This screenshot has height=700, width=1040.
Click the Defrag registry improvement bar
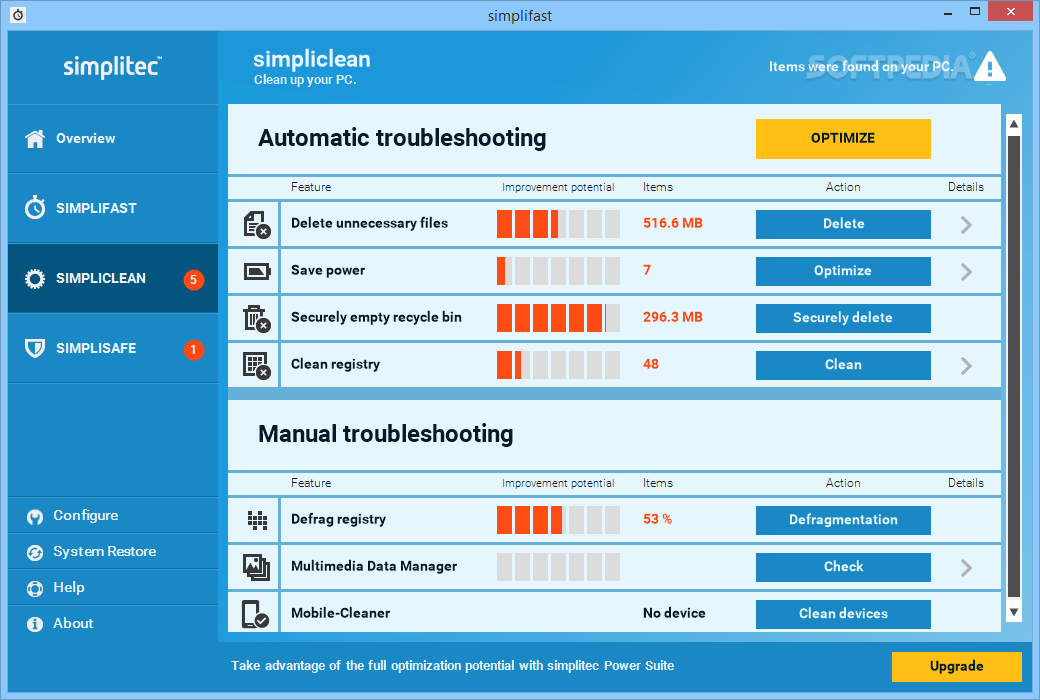tap(558, 520)
